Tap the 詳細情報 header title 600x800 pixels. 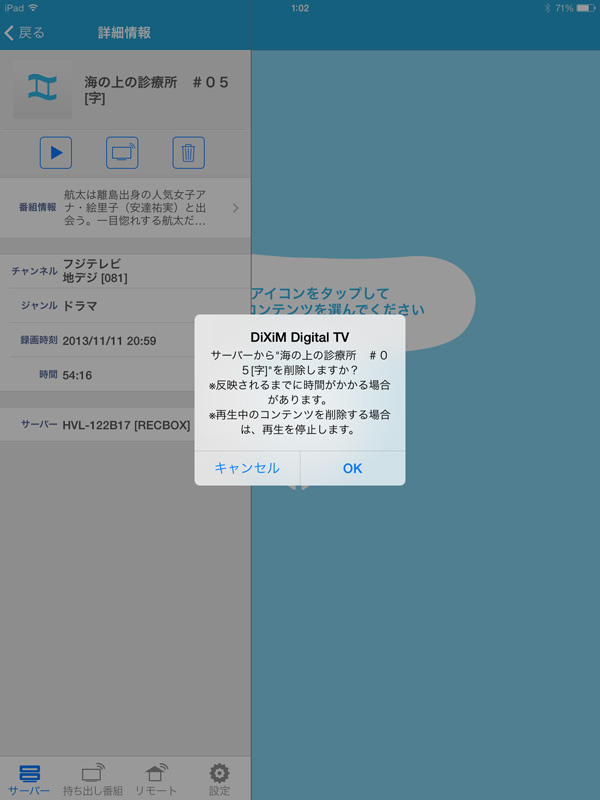click(124, 33)
